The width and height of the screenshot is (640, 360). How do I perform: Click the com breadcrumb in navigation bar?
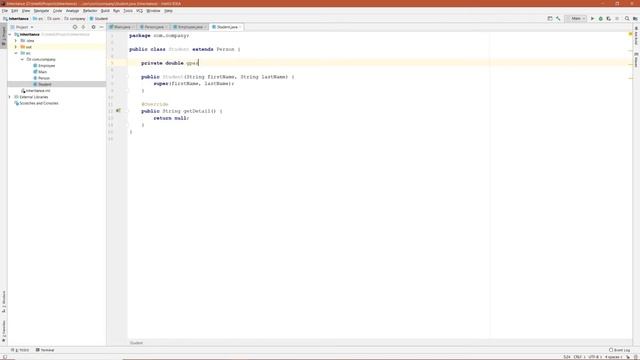click(53, 19)
